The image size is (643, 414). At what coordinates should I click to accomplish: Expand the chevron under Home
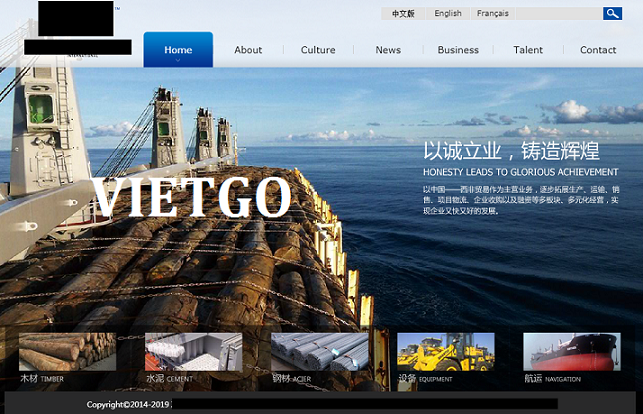(178, 60)
